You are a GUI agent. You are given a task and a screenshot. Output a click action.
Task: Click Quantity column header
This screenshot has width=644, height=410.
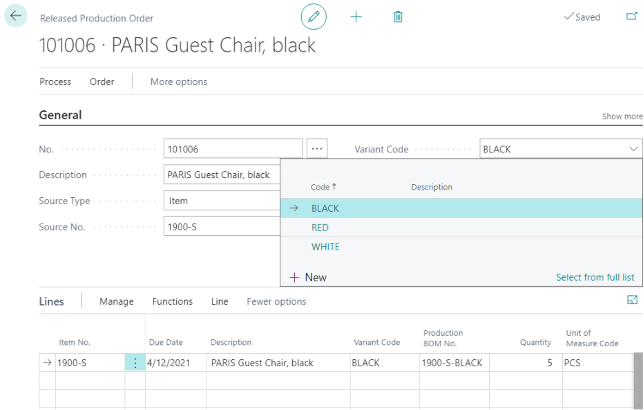click(535, 342)
